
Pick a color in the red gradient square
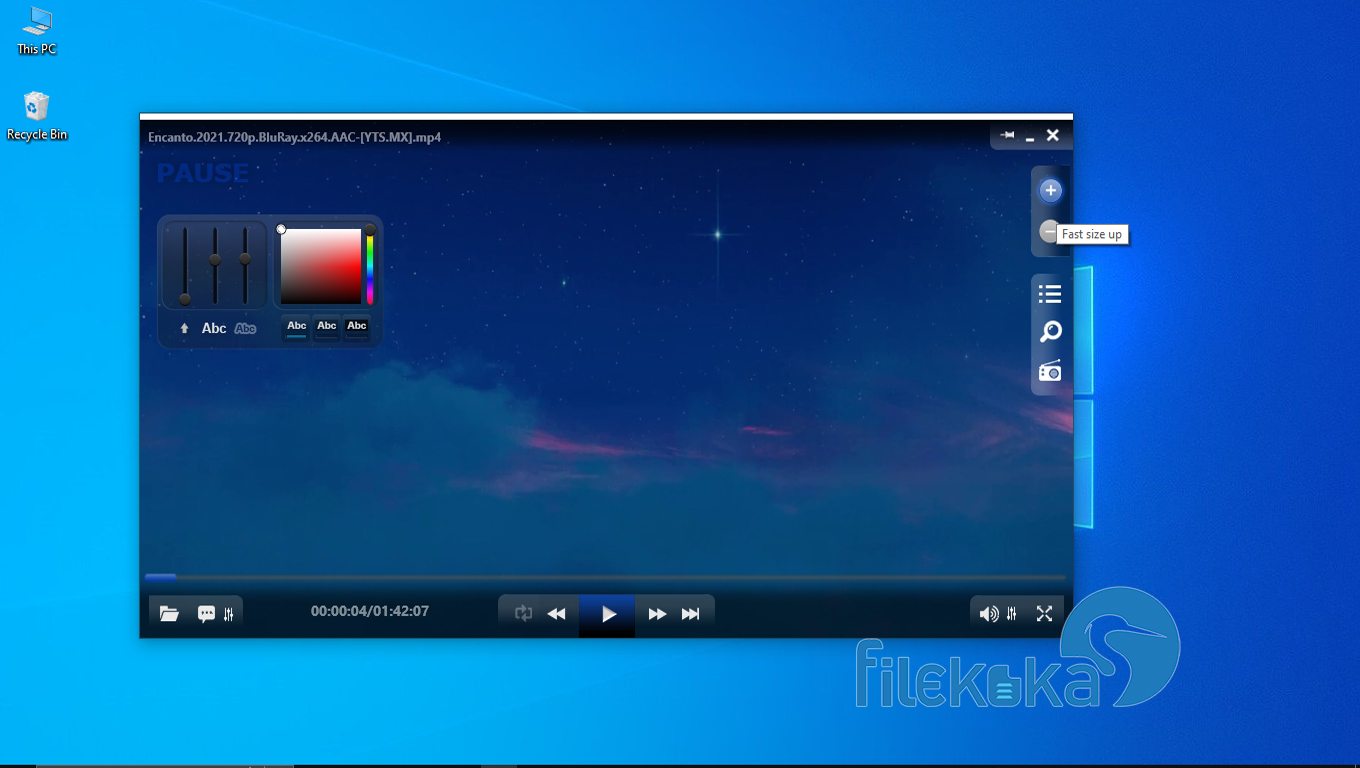coord(321,266)
